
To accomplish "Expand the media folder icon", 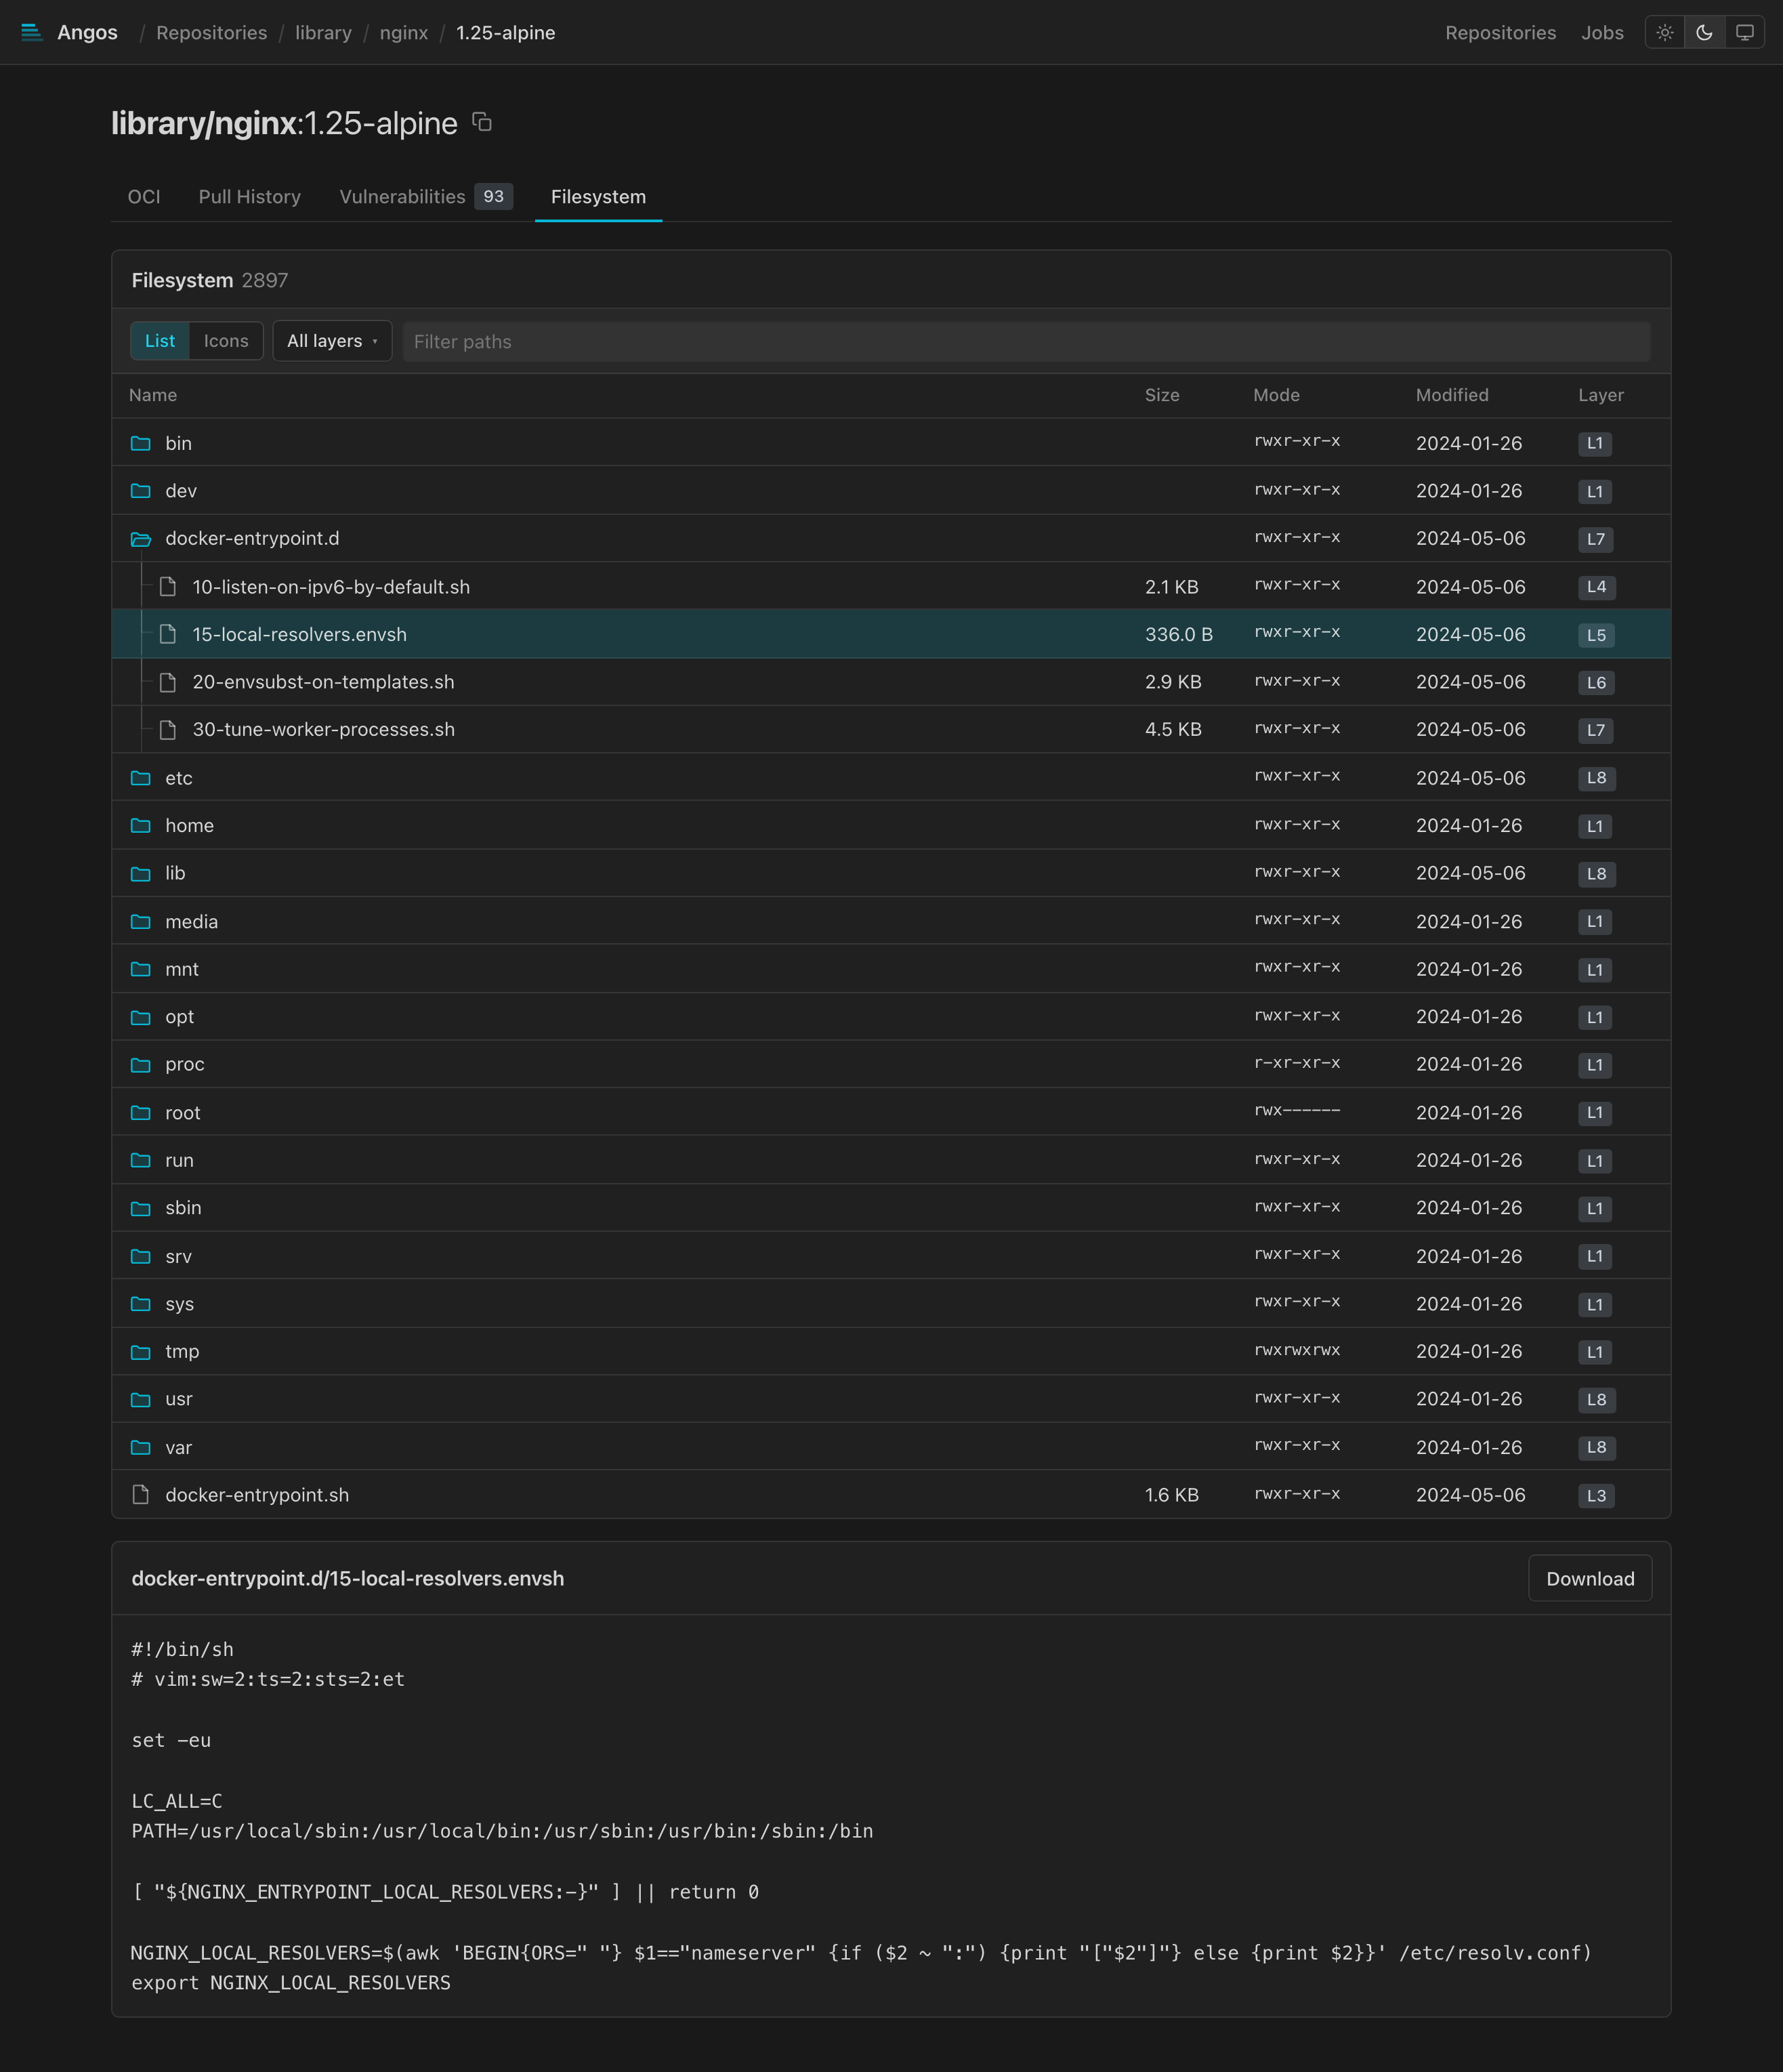I will pos(141,922).
